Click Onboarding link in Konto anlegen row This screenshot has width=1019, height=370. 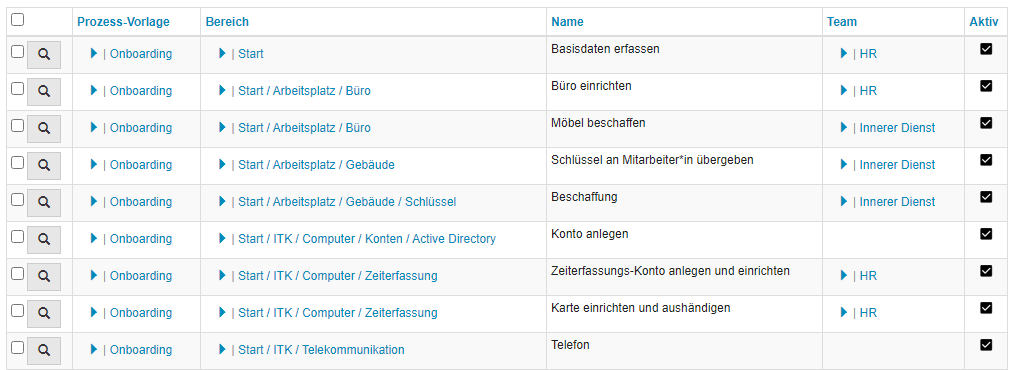tap(141, 239)
